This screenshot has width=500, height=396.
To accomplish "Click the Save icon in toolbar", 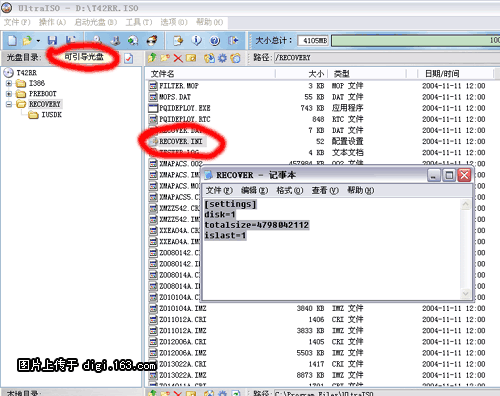I will [x=52, y=40].
